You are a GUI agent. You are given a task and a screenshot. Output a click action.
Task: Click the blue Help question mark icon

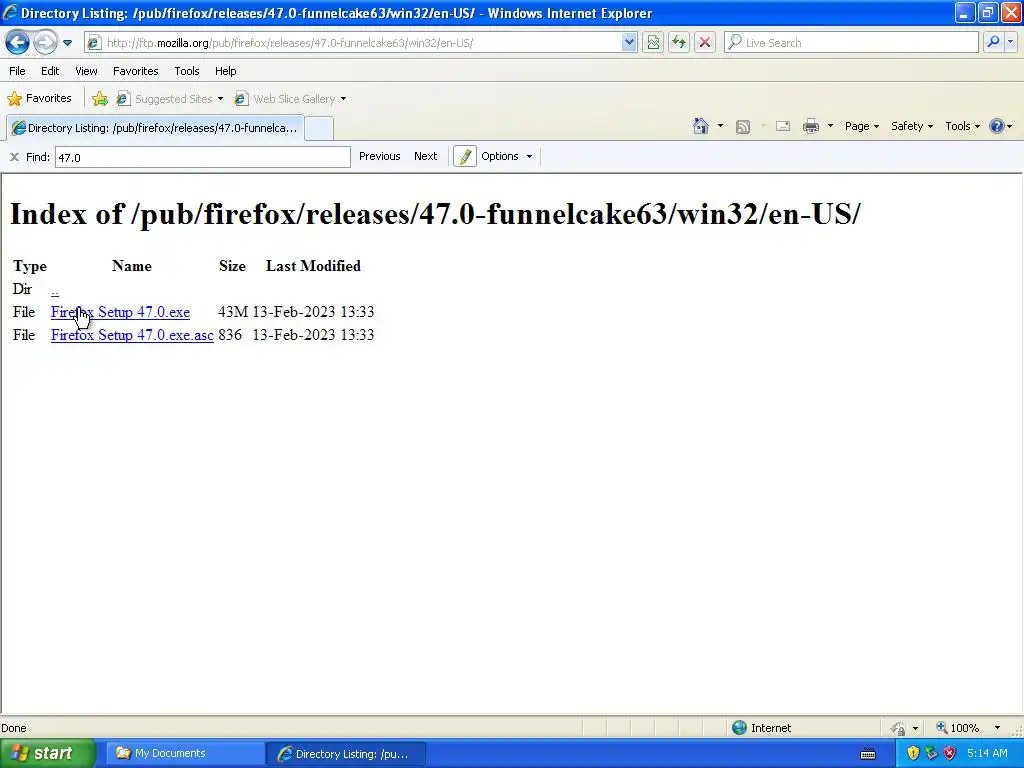[x=997, y=126]
